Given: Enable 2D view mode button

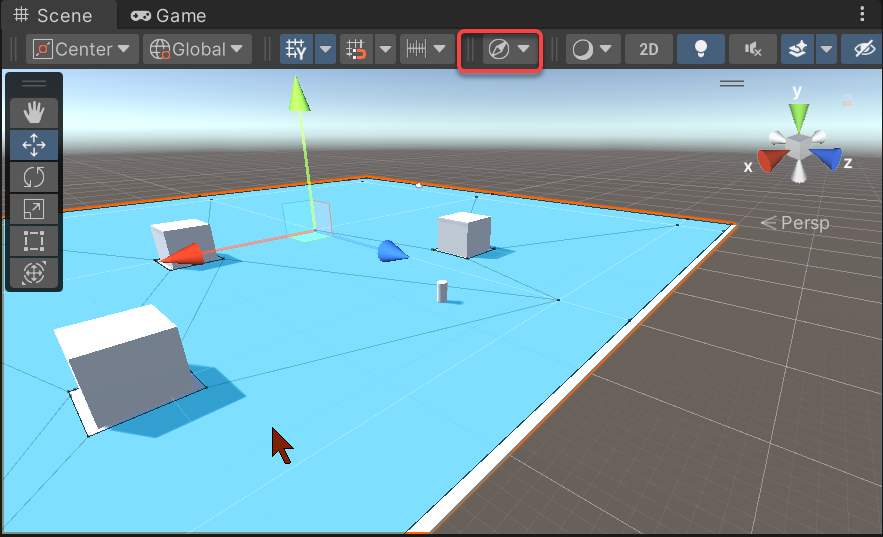Looking at the screenshot, I should 649,49.
